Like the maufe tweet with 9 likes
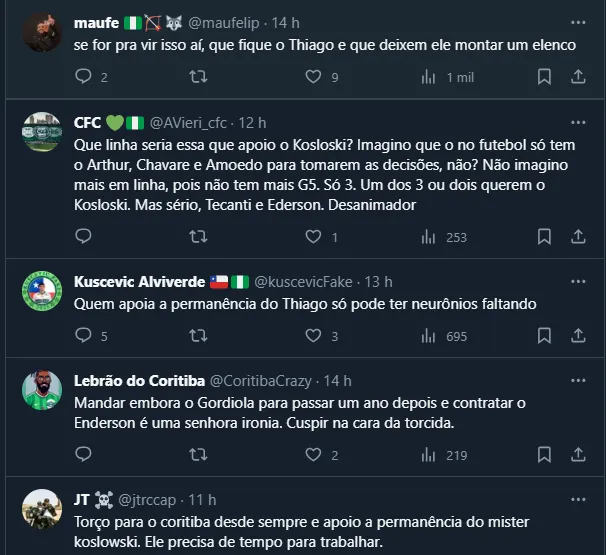 pyautogui.click(x=314, y=77)
